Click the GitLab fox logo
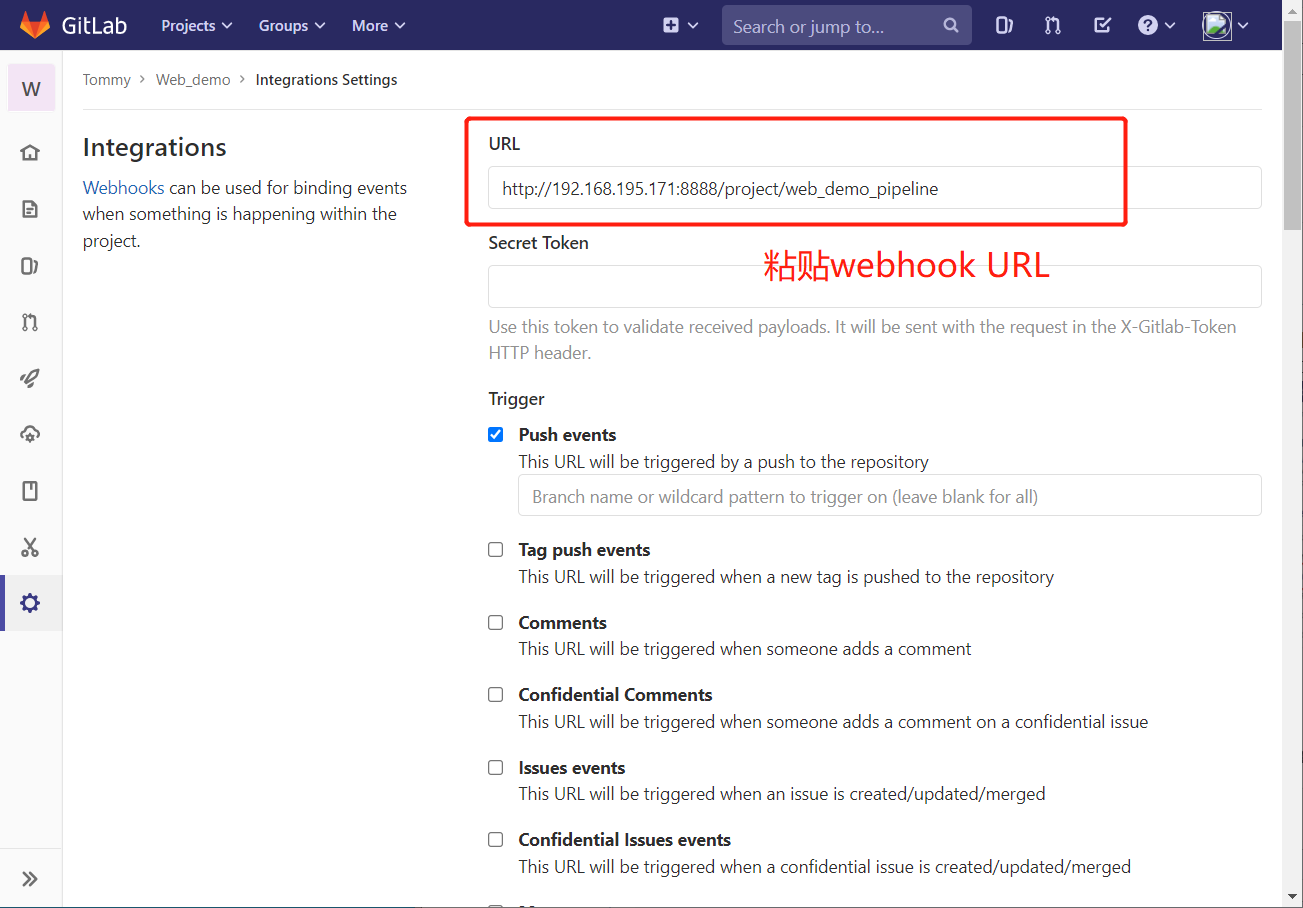Screen dimensions: 1303x908 (x=35, y=25)
